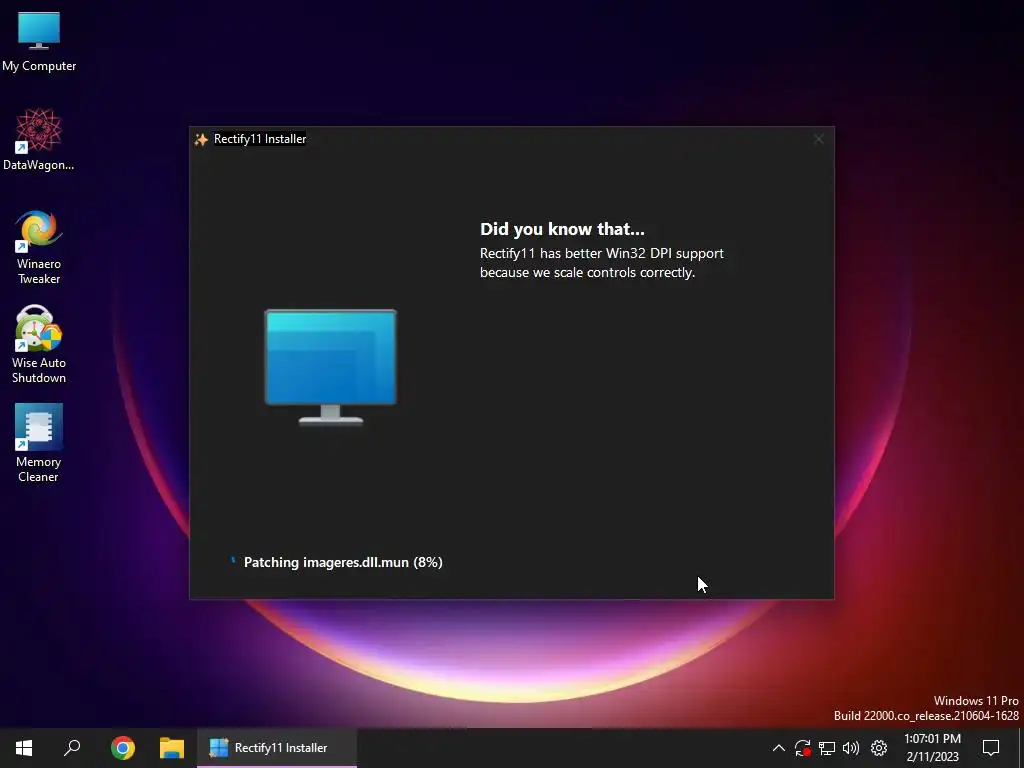Open the volume speaker tray icon
Screen dimensions: 1024x768
coord(851,748)
